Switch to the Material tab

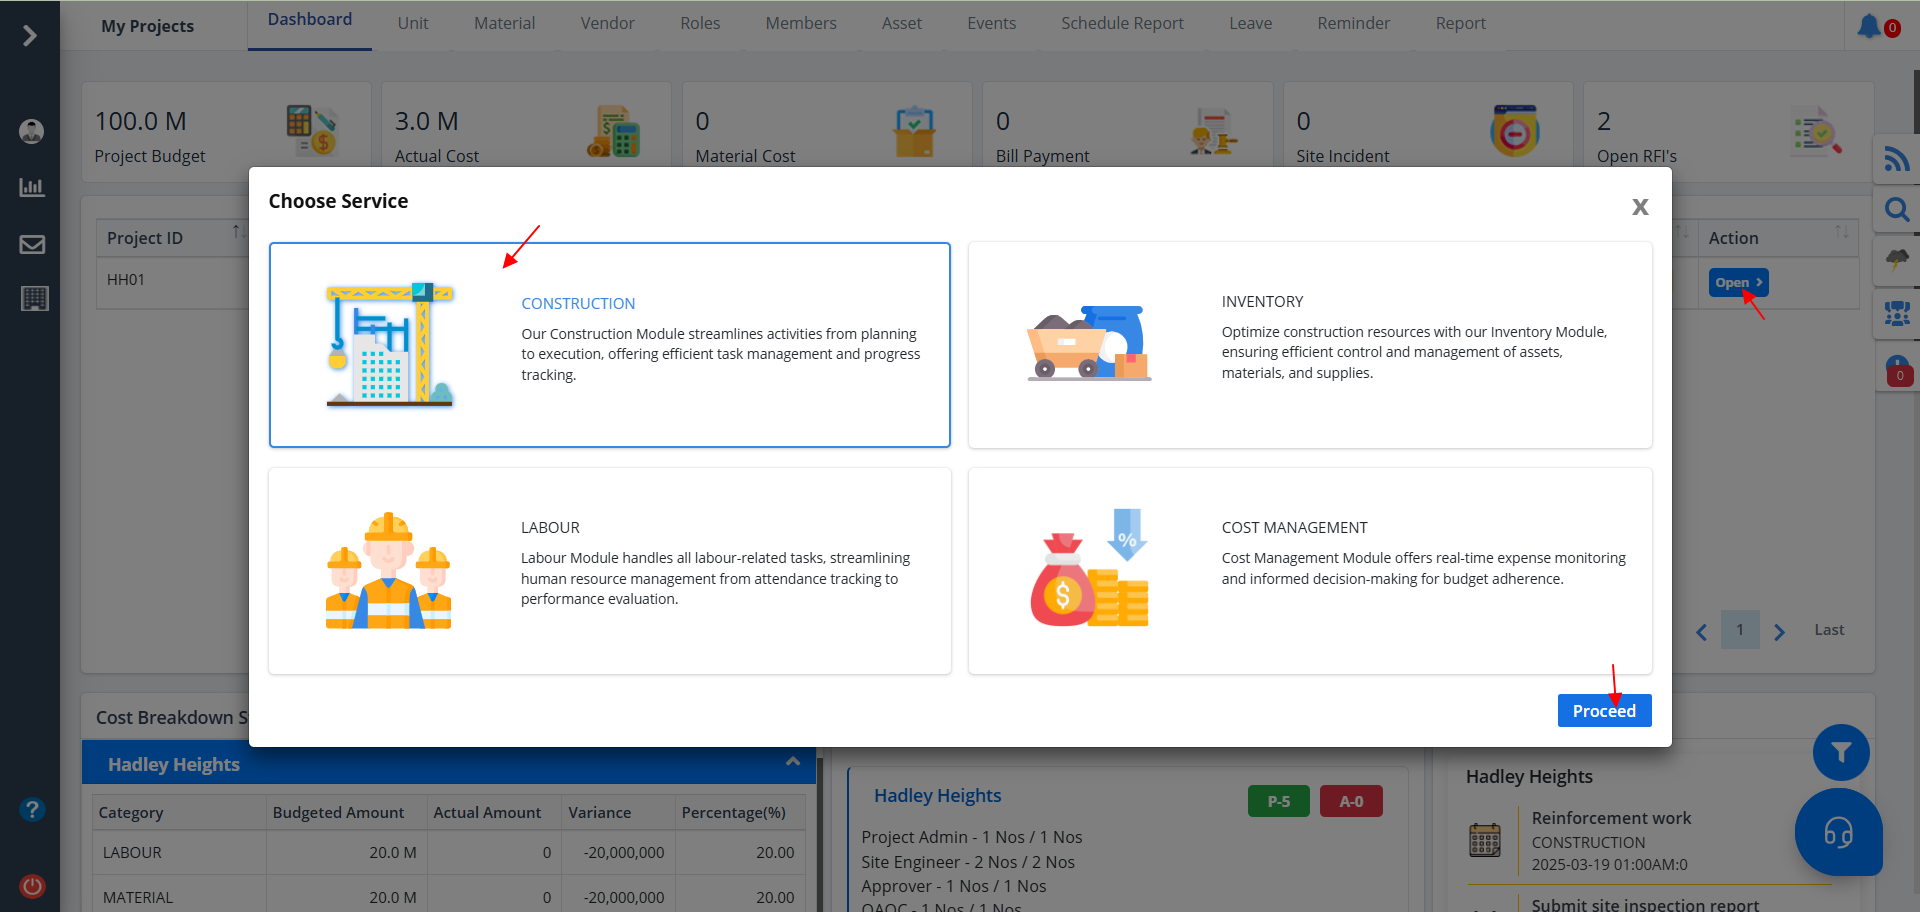coord(504,23)
